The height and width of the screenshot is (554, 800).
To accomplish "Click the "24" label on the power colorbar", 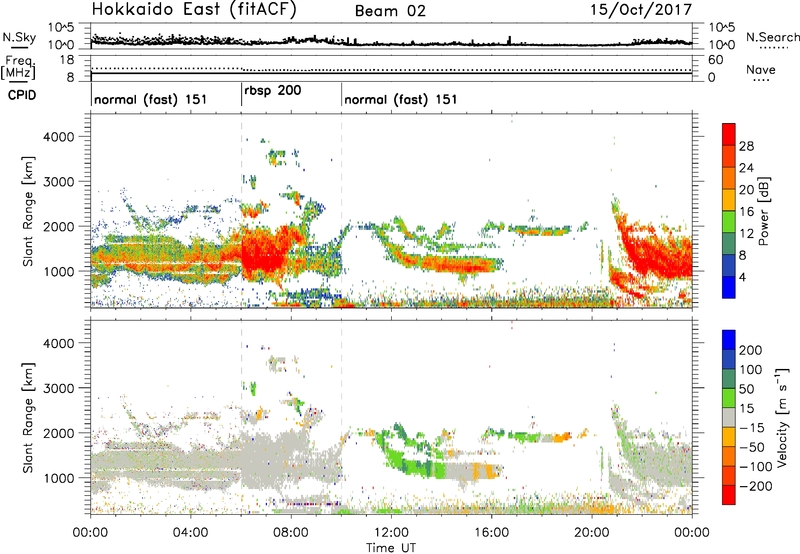I will pos(746,168).
